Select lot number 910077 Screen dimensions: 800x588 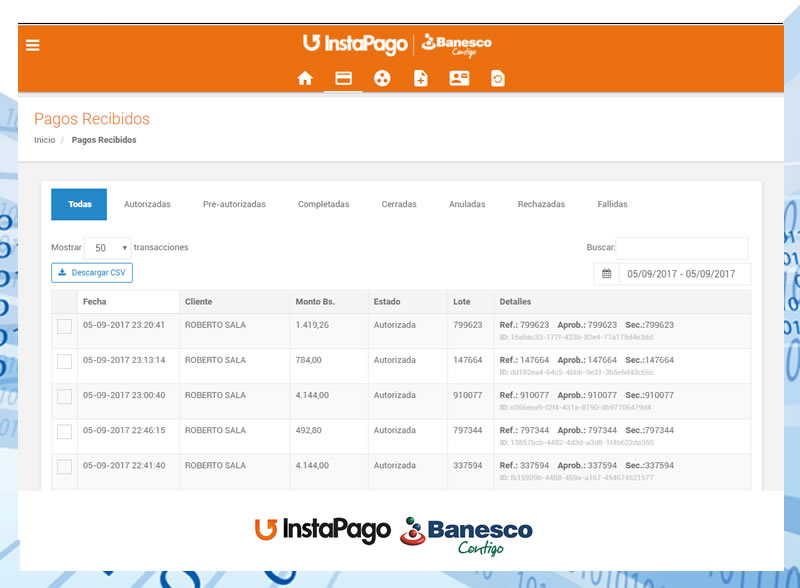tap(467, 395)
